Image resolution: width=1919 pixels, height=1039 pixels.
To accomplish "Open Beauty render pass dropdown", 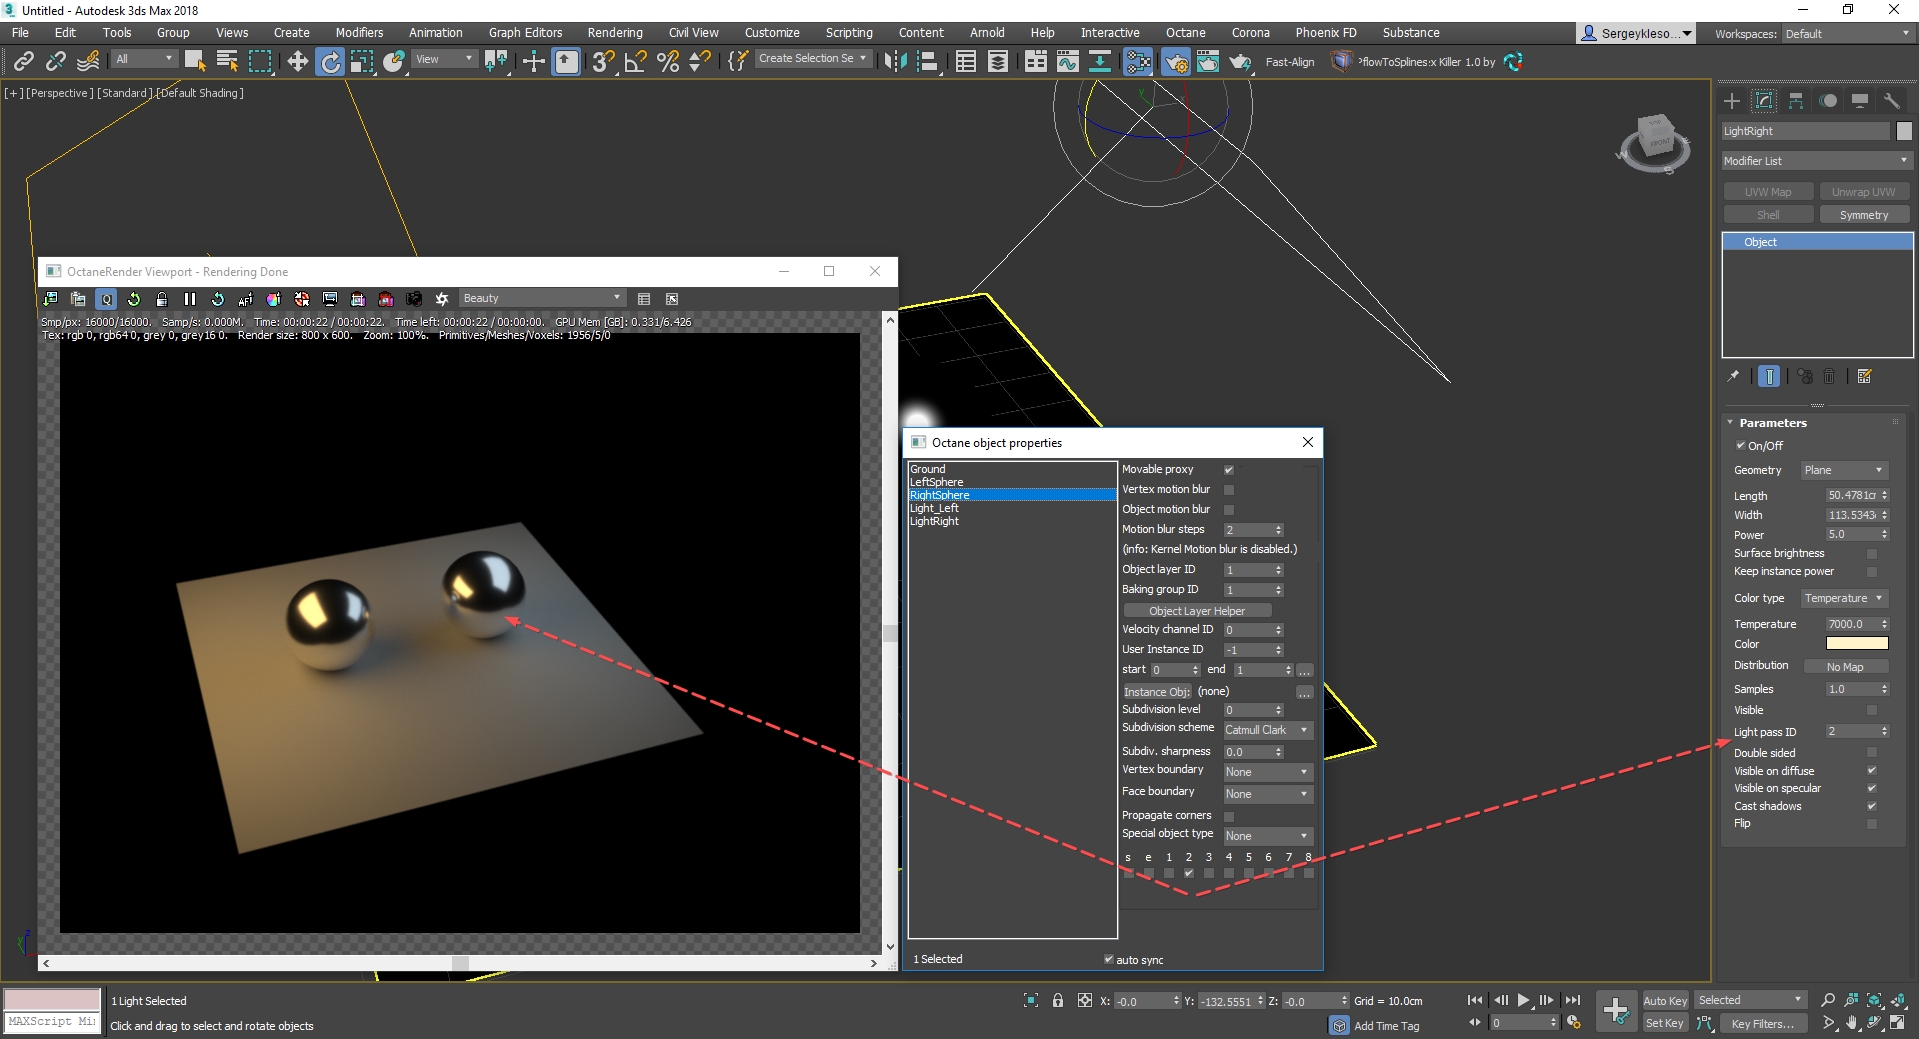I will click(542, 299).
